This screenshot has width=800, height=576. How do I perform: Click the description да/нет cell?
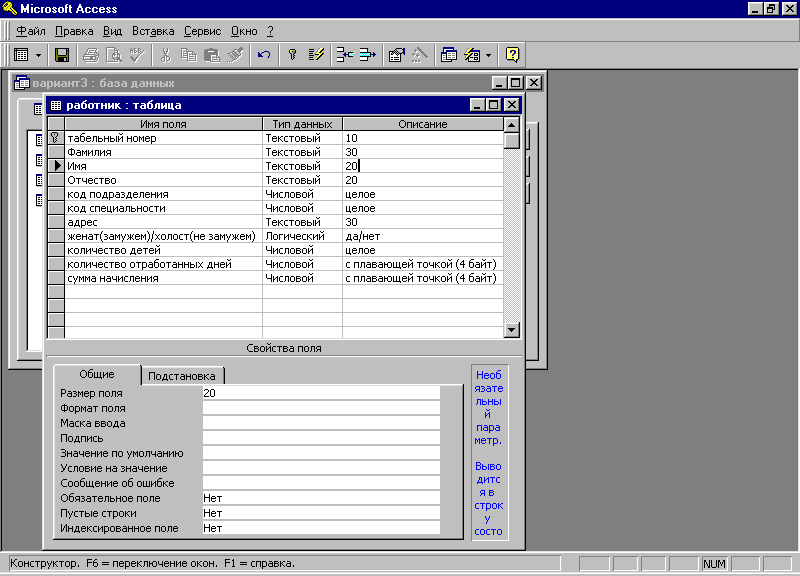(x=422, y=236)
